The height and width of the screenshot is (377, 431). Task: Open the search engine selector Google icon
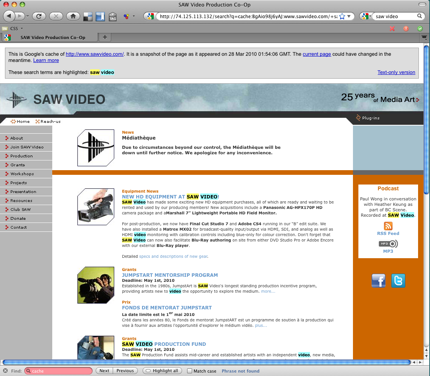(366, 16)
